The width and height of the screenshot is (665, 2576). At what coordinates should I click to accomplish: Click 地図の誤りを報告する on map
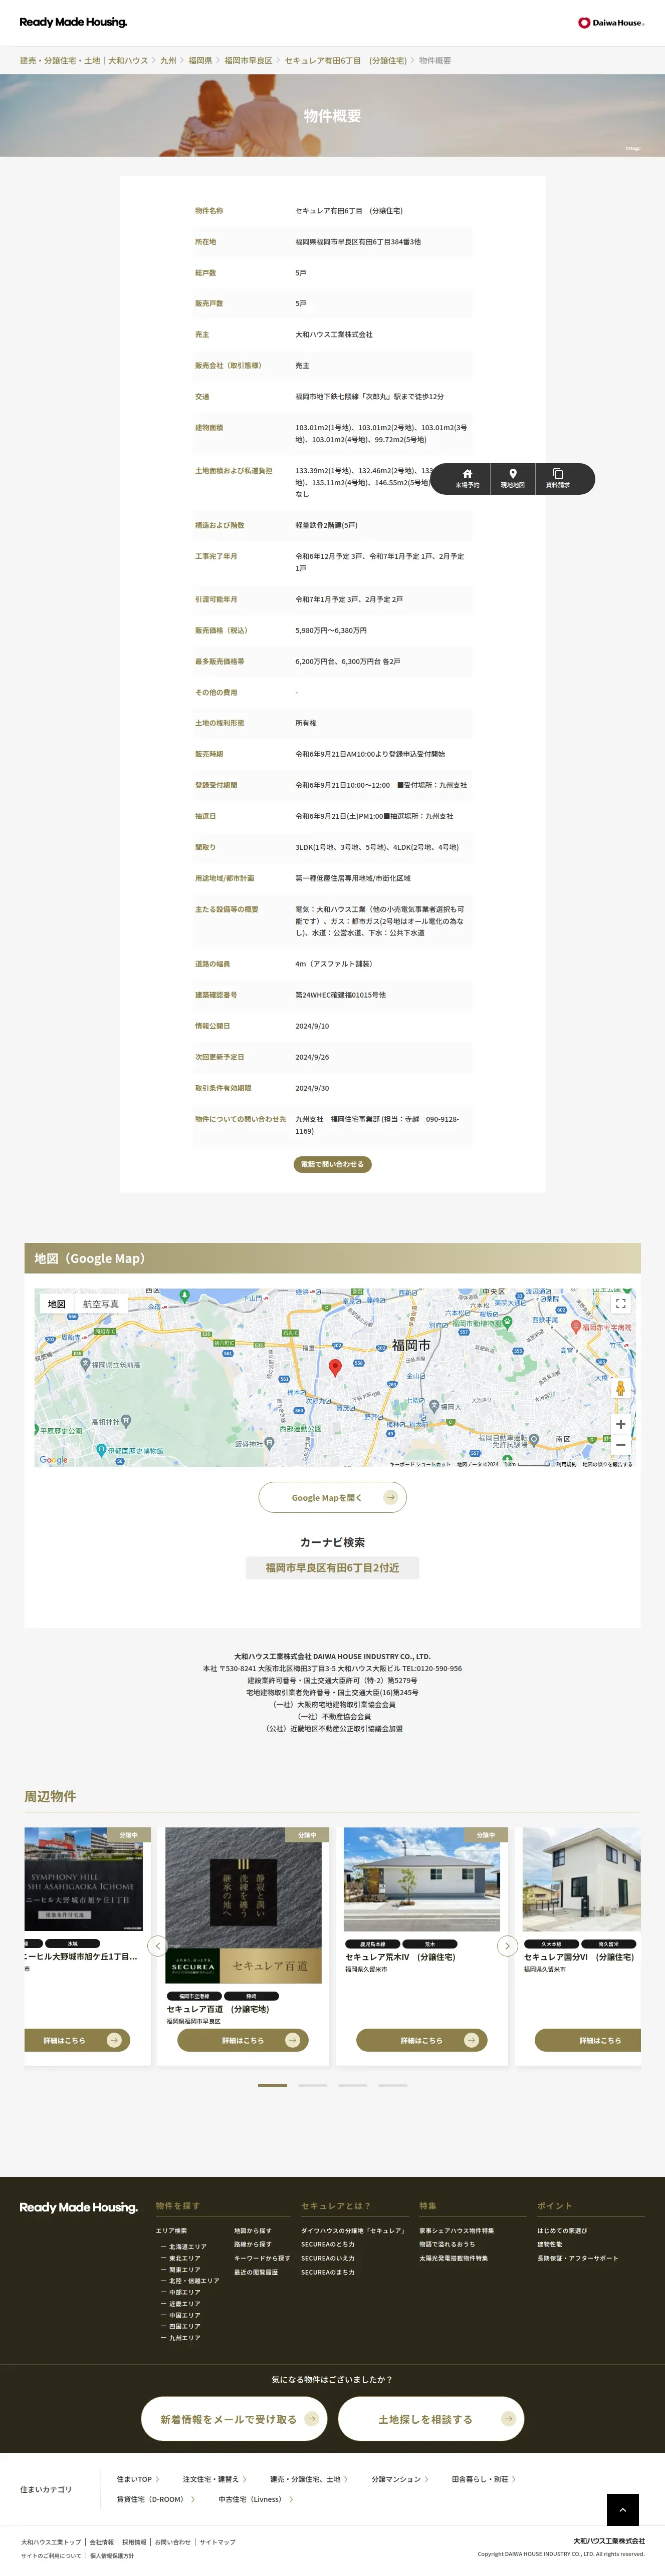click(x=607, y=1464)
